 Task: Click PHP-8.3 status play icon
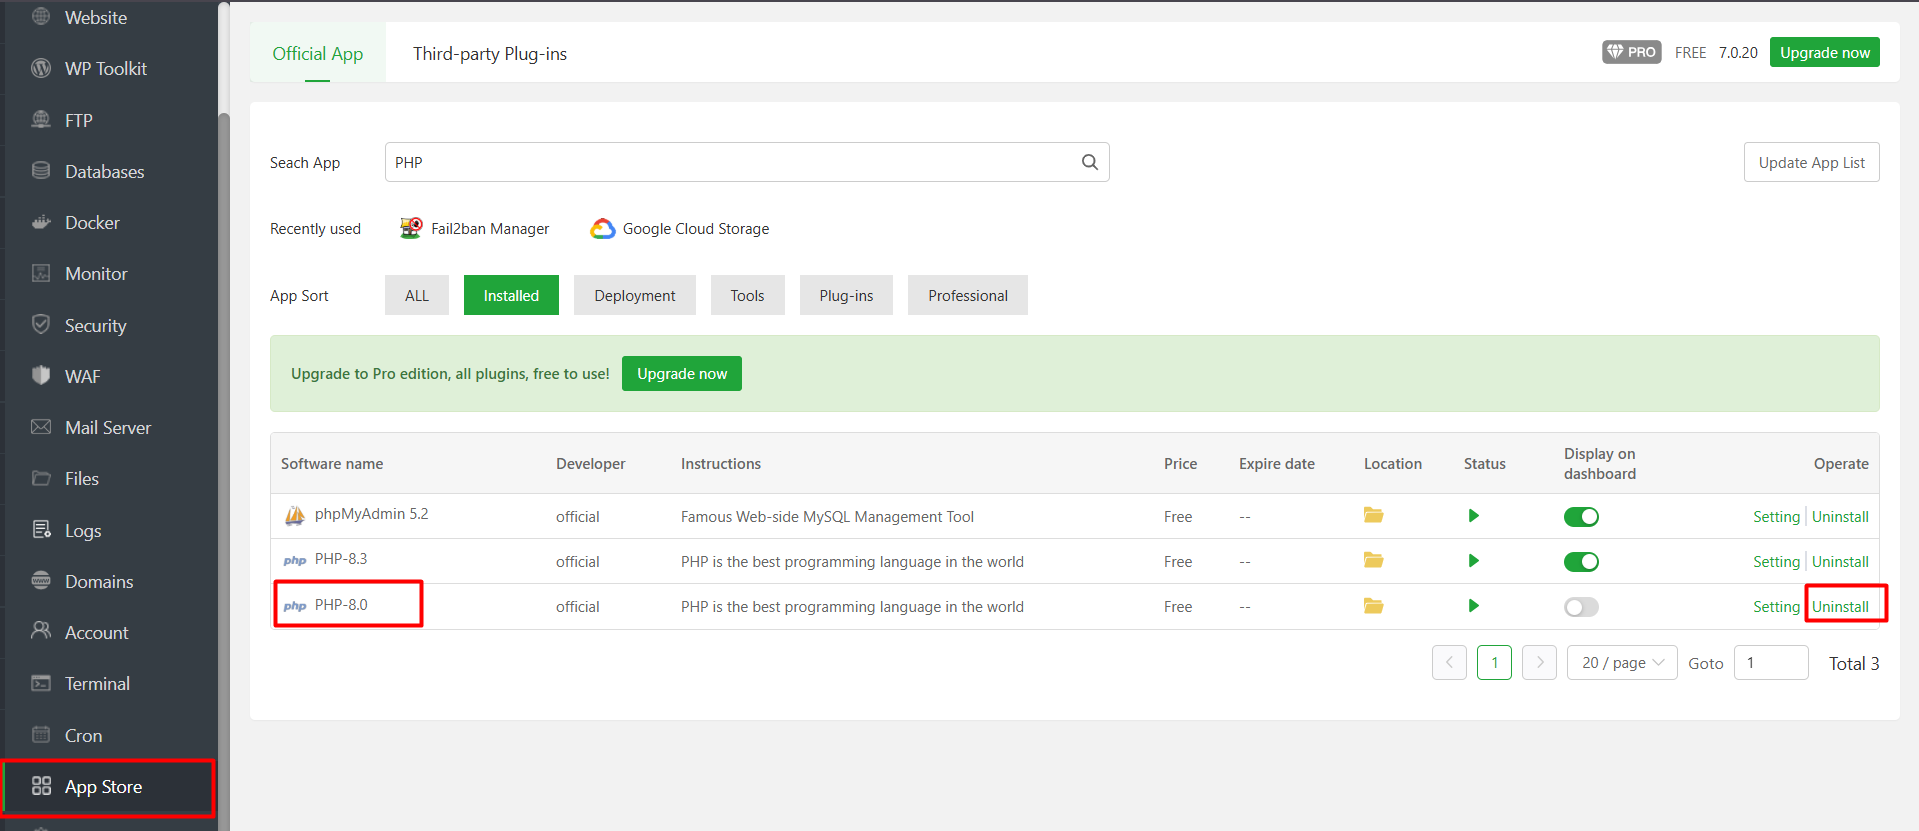pyautogui.click(x=1473, y=561)
